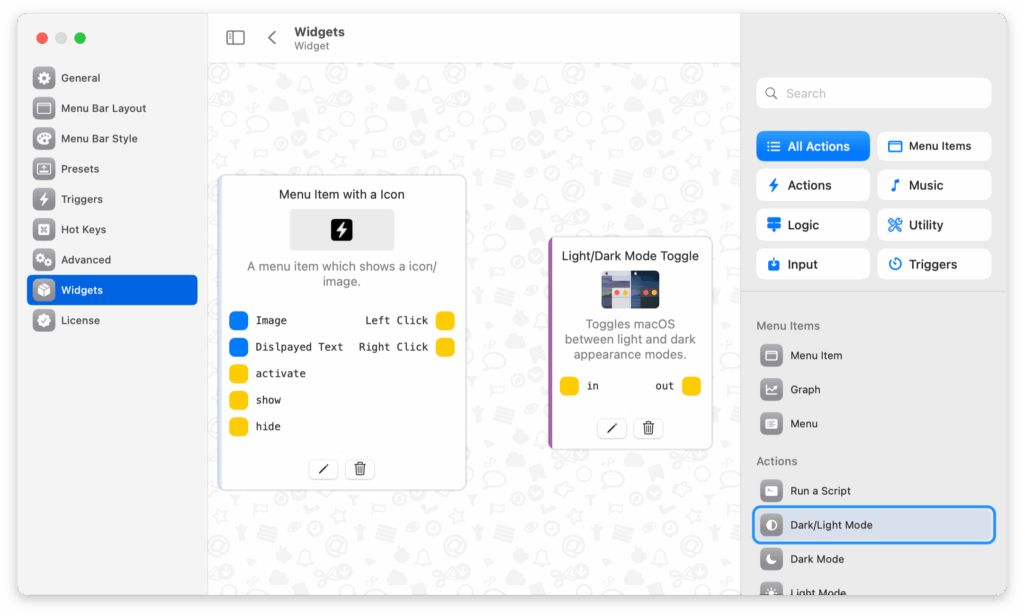Screen dimensions: 1024x616
Task: Edit the Menu Item with a Icon widget
Action: pyautogui.click(x=323, y=469)
